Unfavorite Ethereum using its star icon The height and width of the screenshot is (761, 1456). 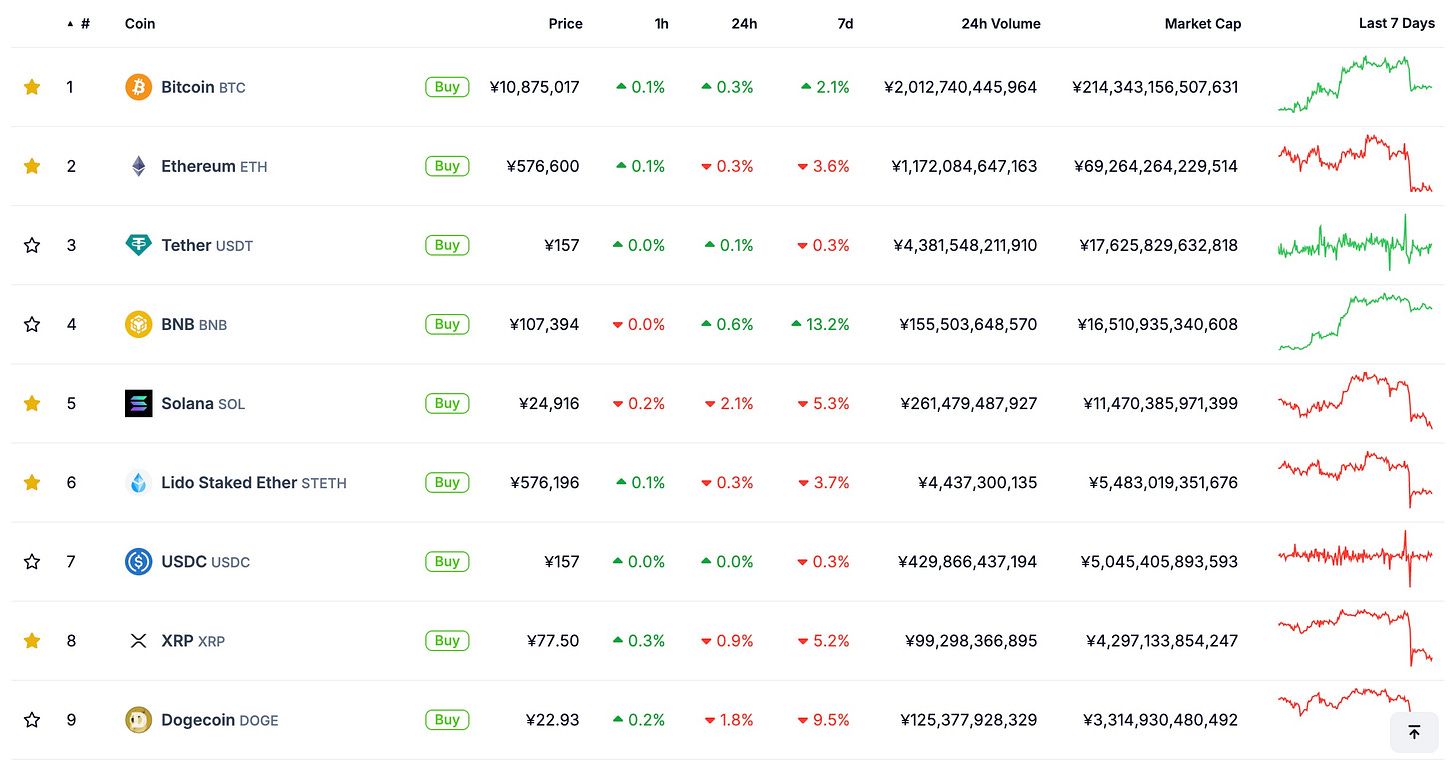[32, 166]
